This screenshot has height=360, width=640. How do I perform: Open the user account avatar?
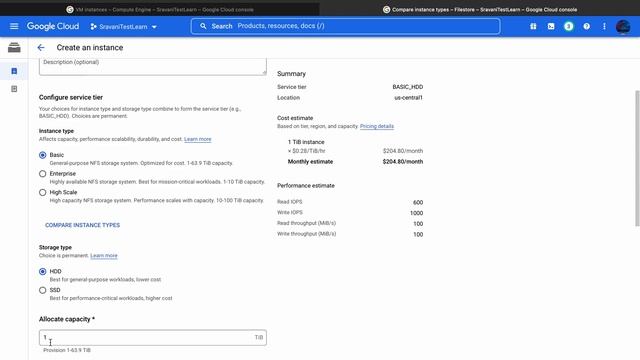click(x=623, y=27)
